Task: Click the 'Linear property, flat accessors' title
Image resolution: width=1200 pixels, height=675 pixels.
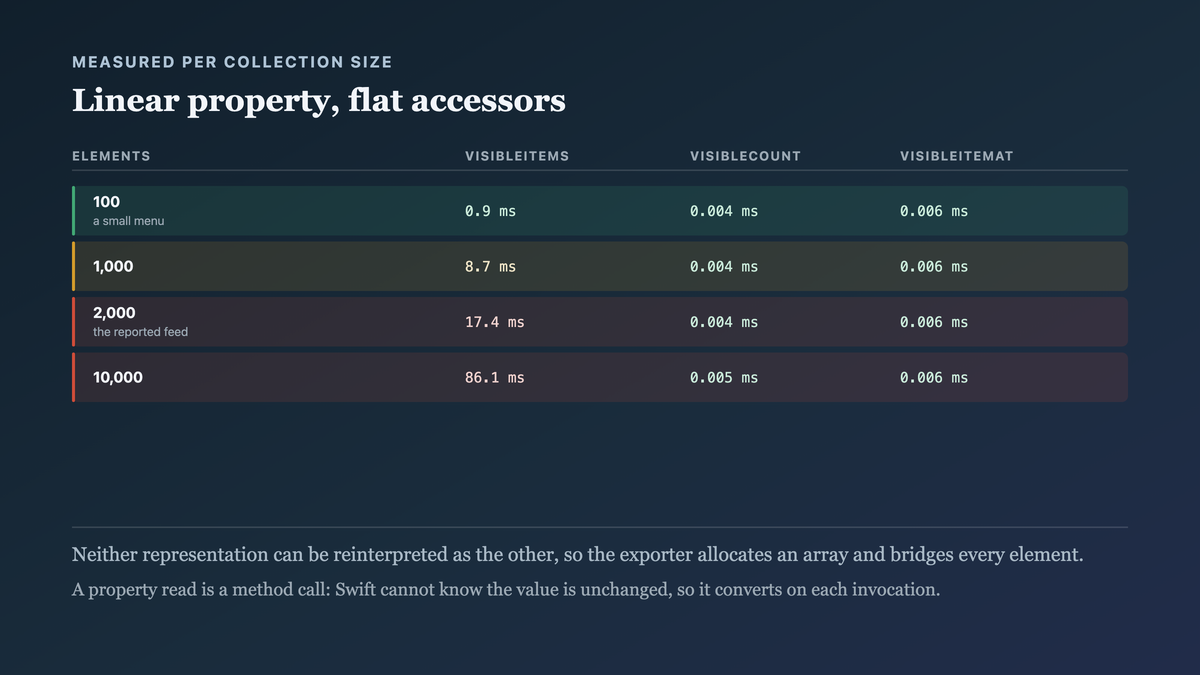Action: click(319, 101)
